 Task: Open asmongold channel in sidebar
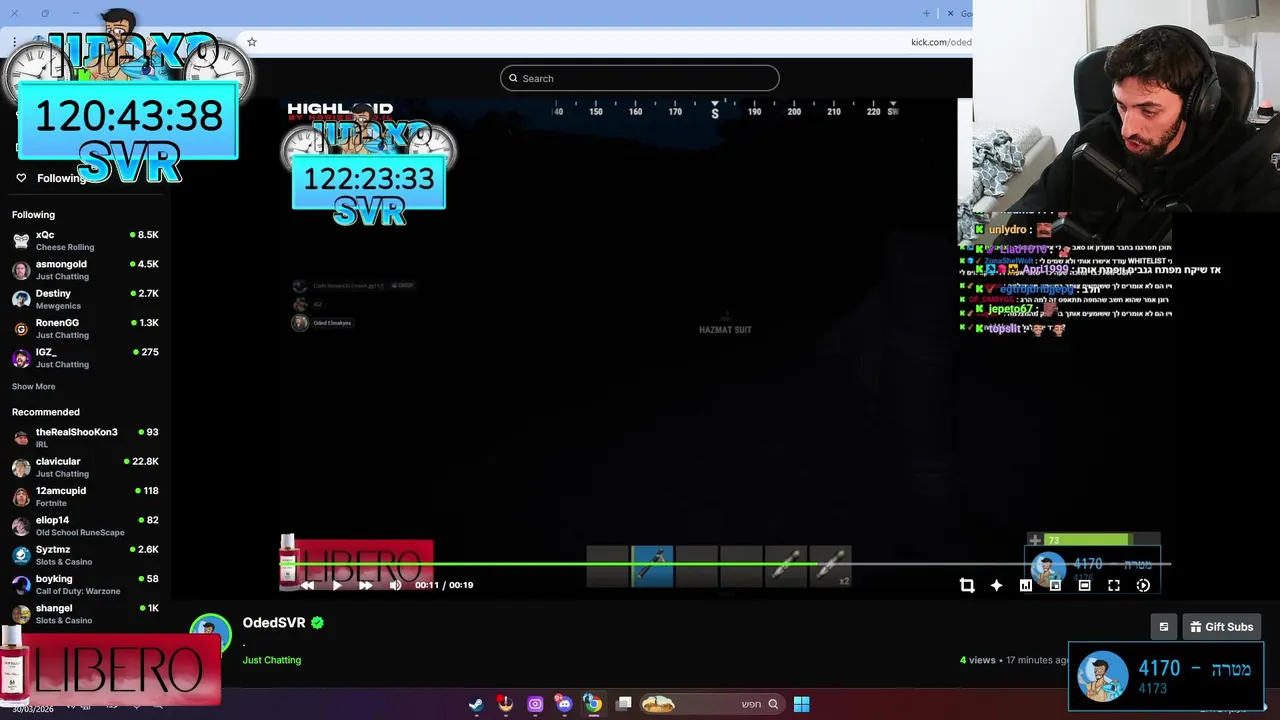tap(85, 270)
